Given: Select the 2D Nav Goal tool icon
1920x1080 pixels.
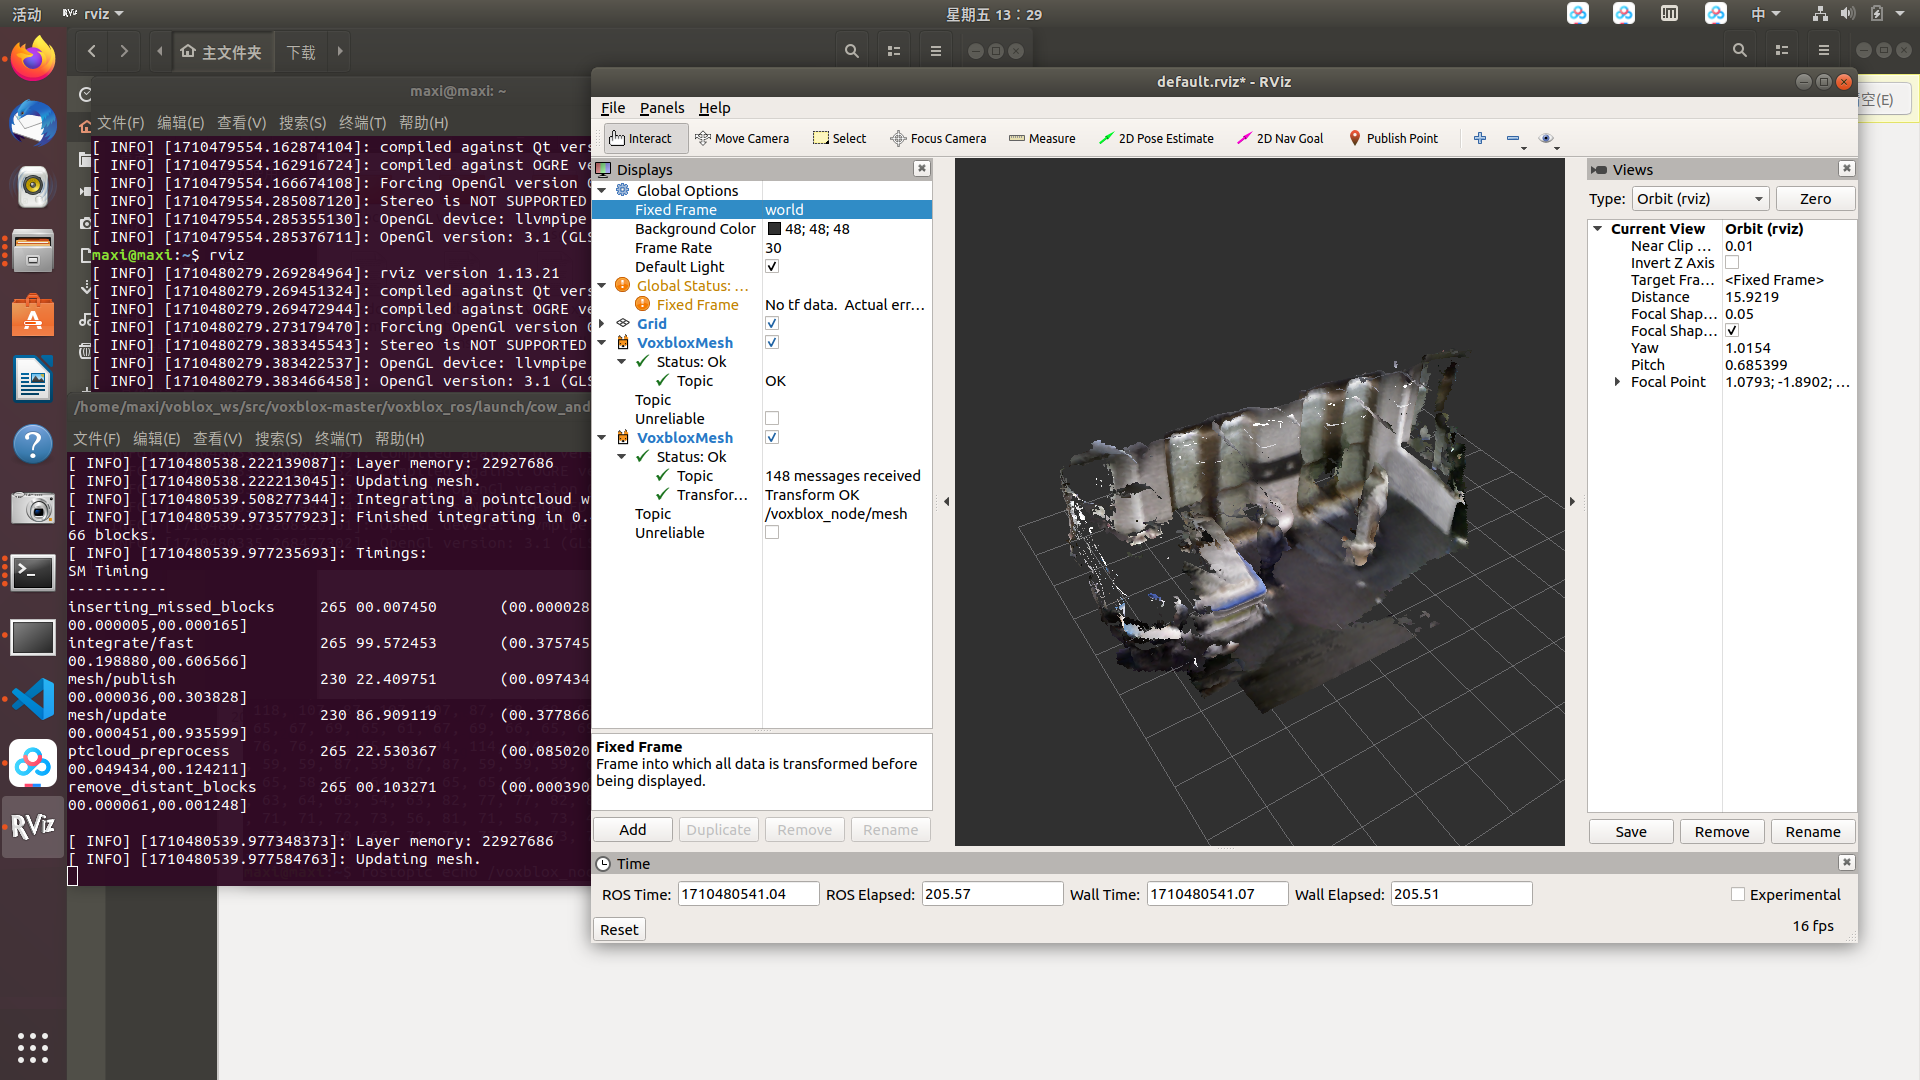Looking at the screenshot, I should point(1241,137).
